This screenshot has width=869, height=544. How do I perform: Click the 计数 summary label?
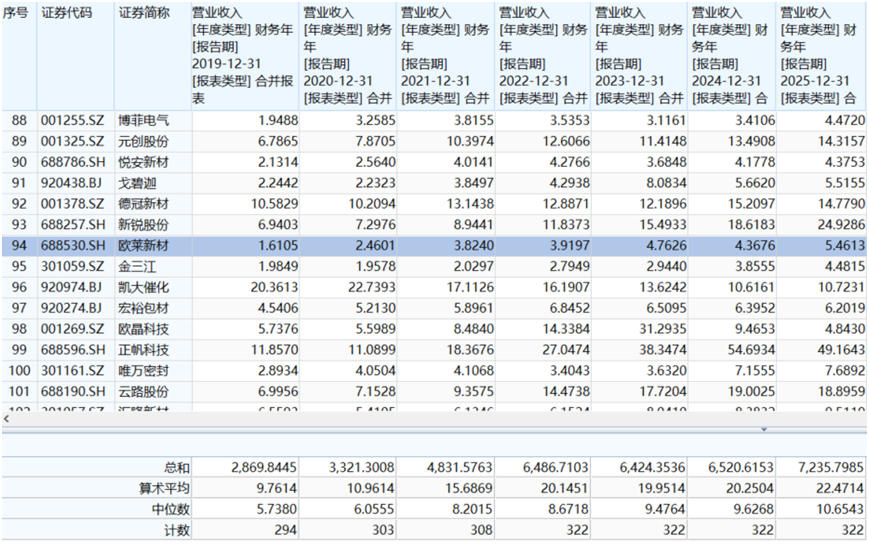coord(177,530)
